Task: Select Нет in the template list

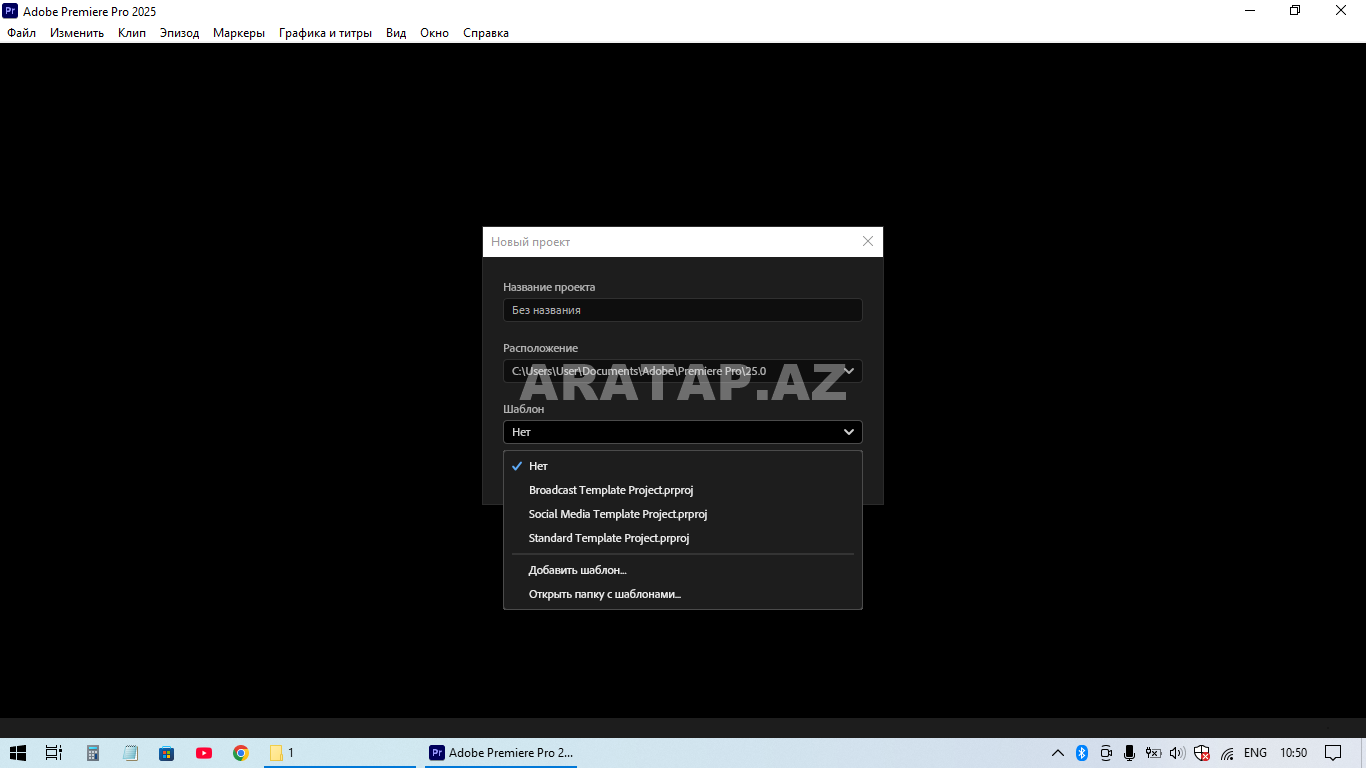Action: pos(682,466)
